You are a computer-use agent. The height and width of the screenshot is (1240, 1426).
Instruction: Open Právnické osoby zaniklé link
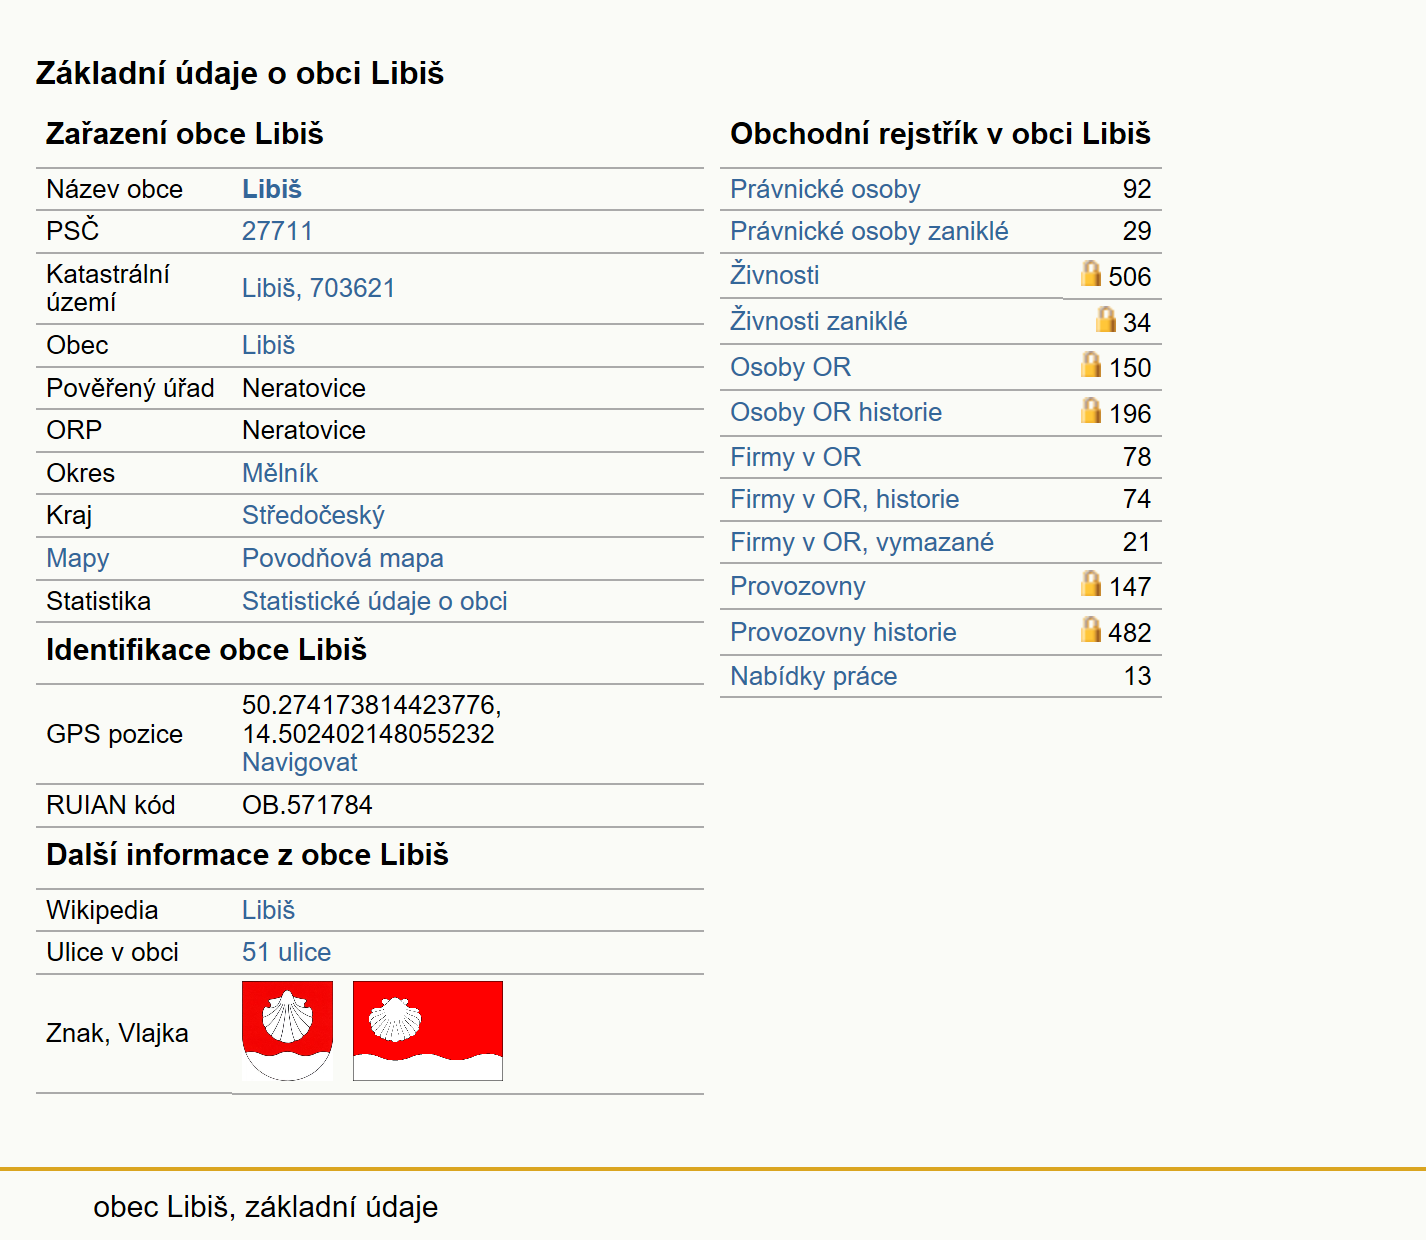pyautogui.click(x=869, y=231)
